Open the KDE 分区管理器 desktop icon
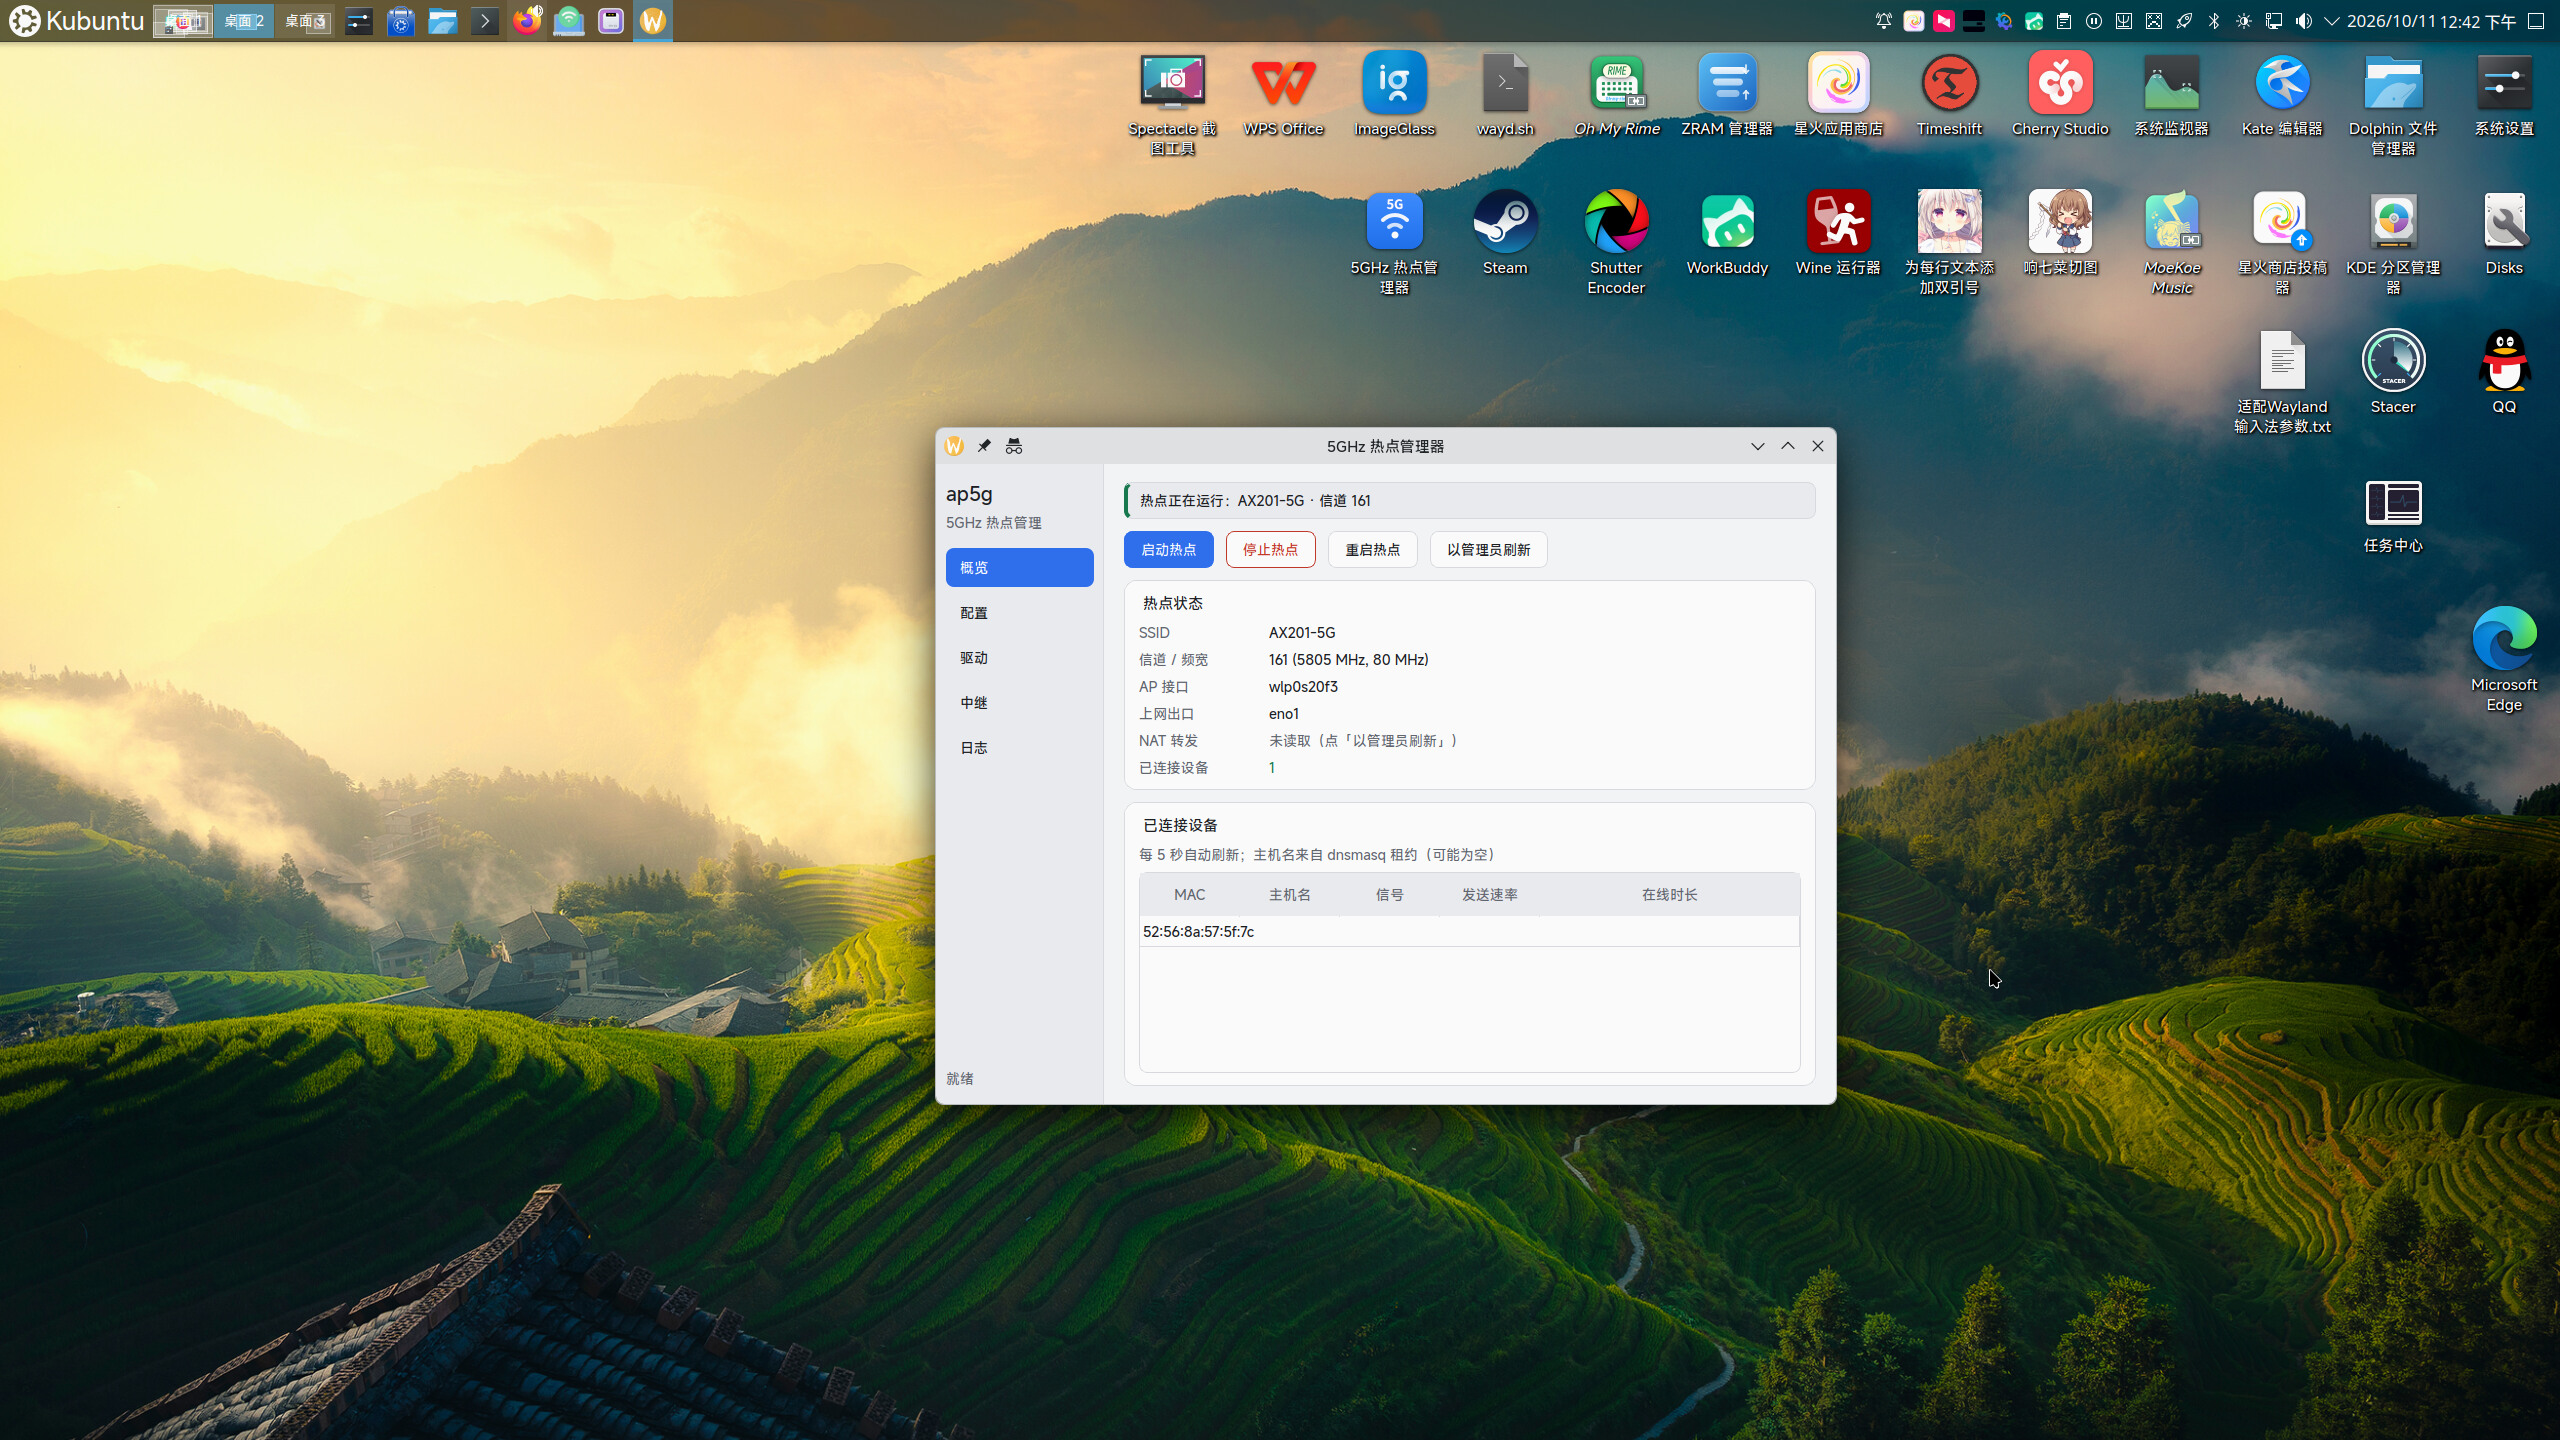 tap(2393, 243)
